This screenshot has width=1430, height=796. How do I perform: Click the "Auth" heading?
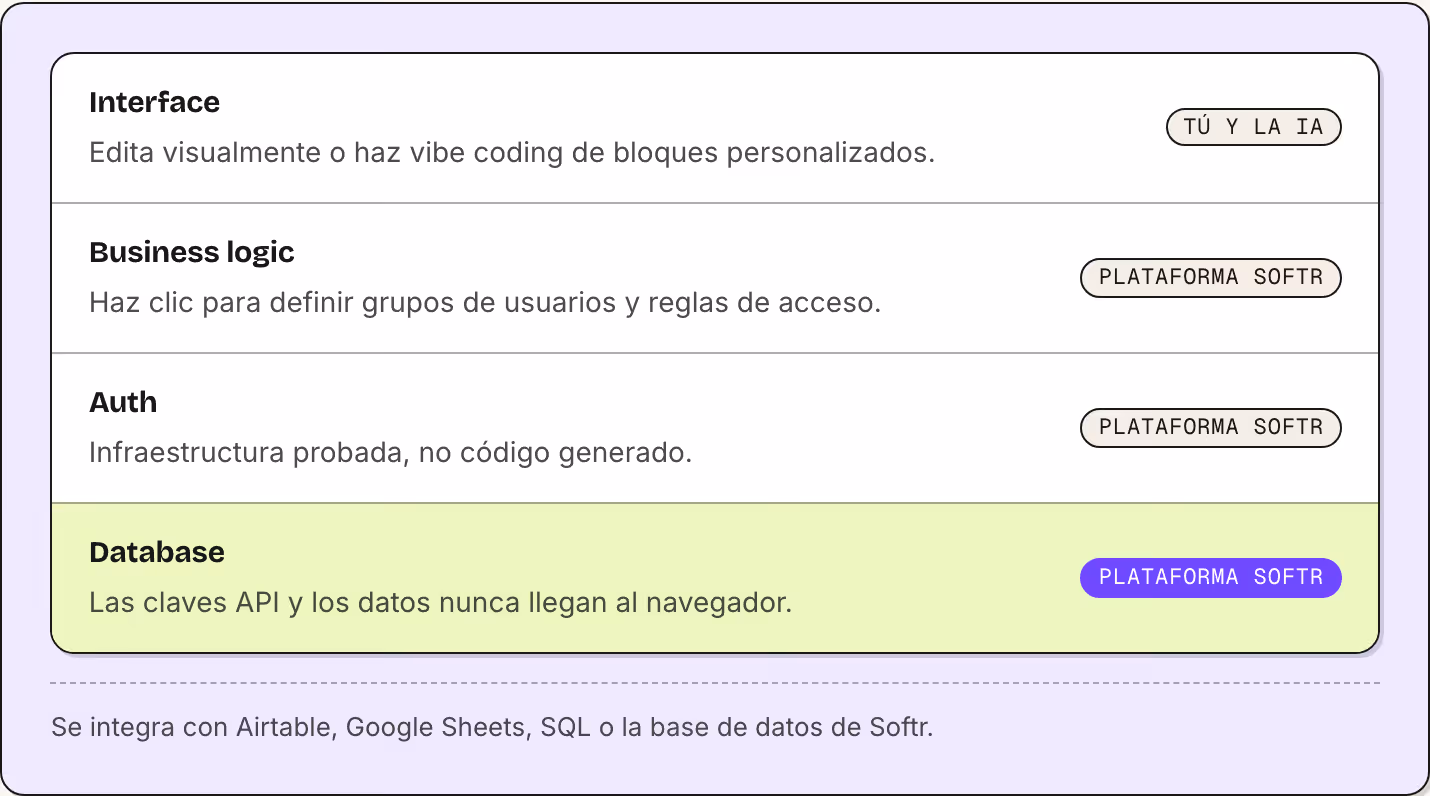[x=123, y=402]
